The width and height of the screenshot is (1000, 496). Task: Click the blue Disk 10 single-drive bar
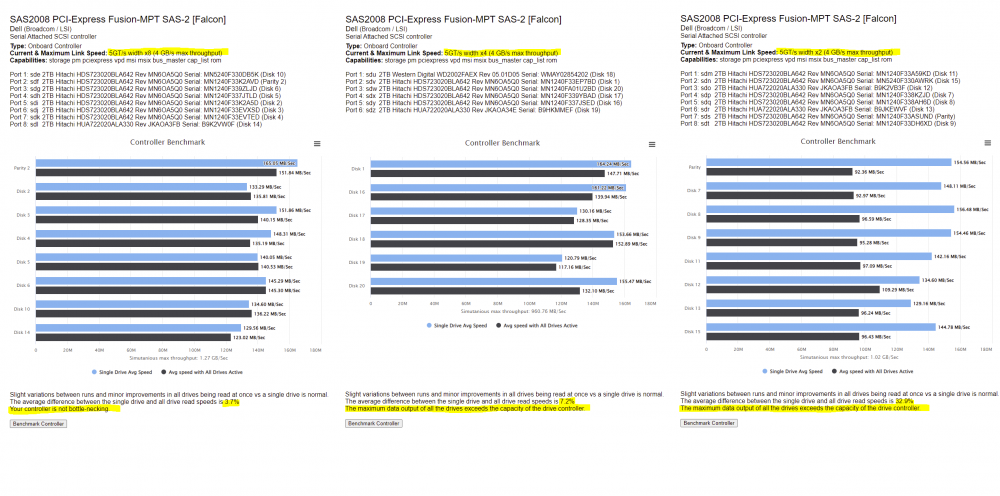tap(142, 304)
